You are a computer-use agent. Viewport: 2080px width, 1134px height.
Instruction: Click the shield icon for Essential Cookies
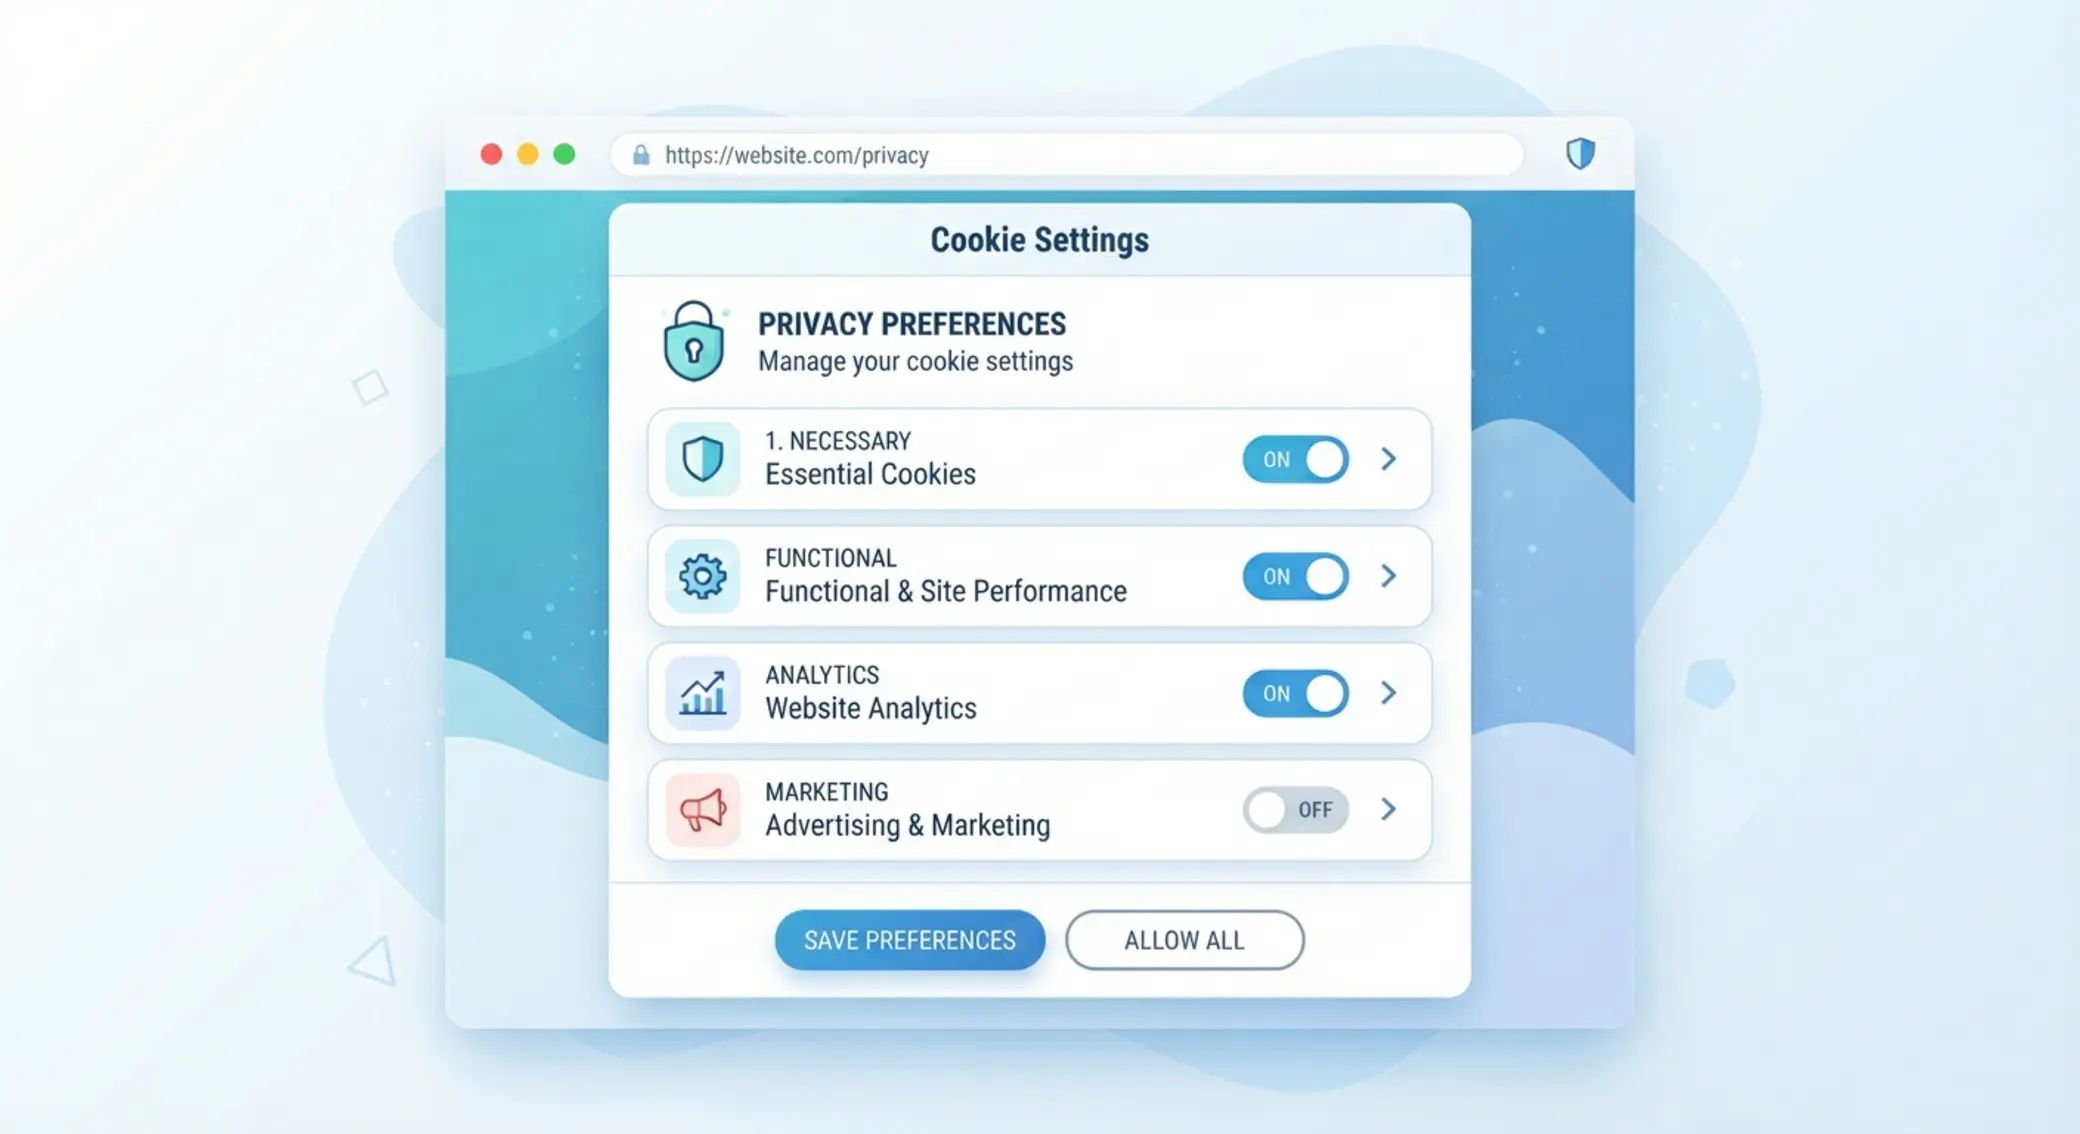702,459
